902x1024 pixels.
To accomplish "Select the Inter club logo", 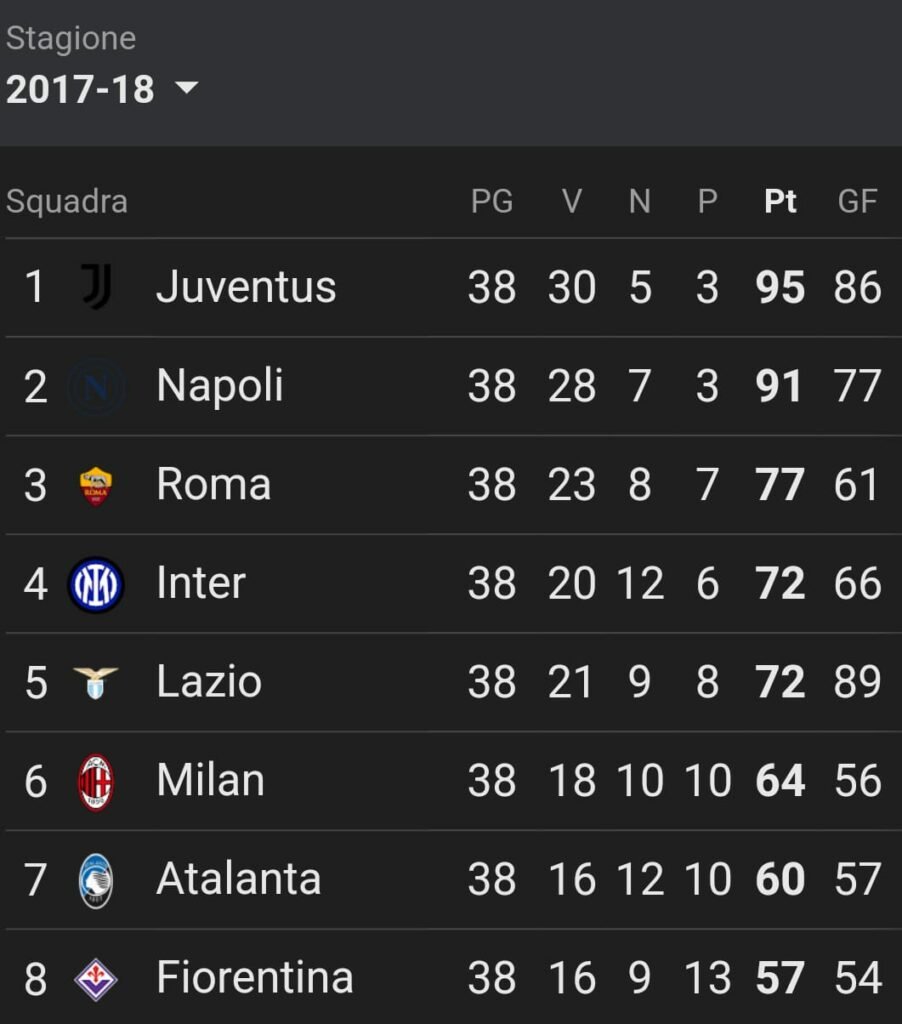I will 96,584.
